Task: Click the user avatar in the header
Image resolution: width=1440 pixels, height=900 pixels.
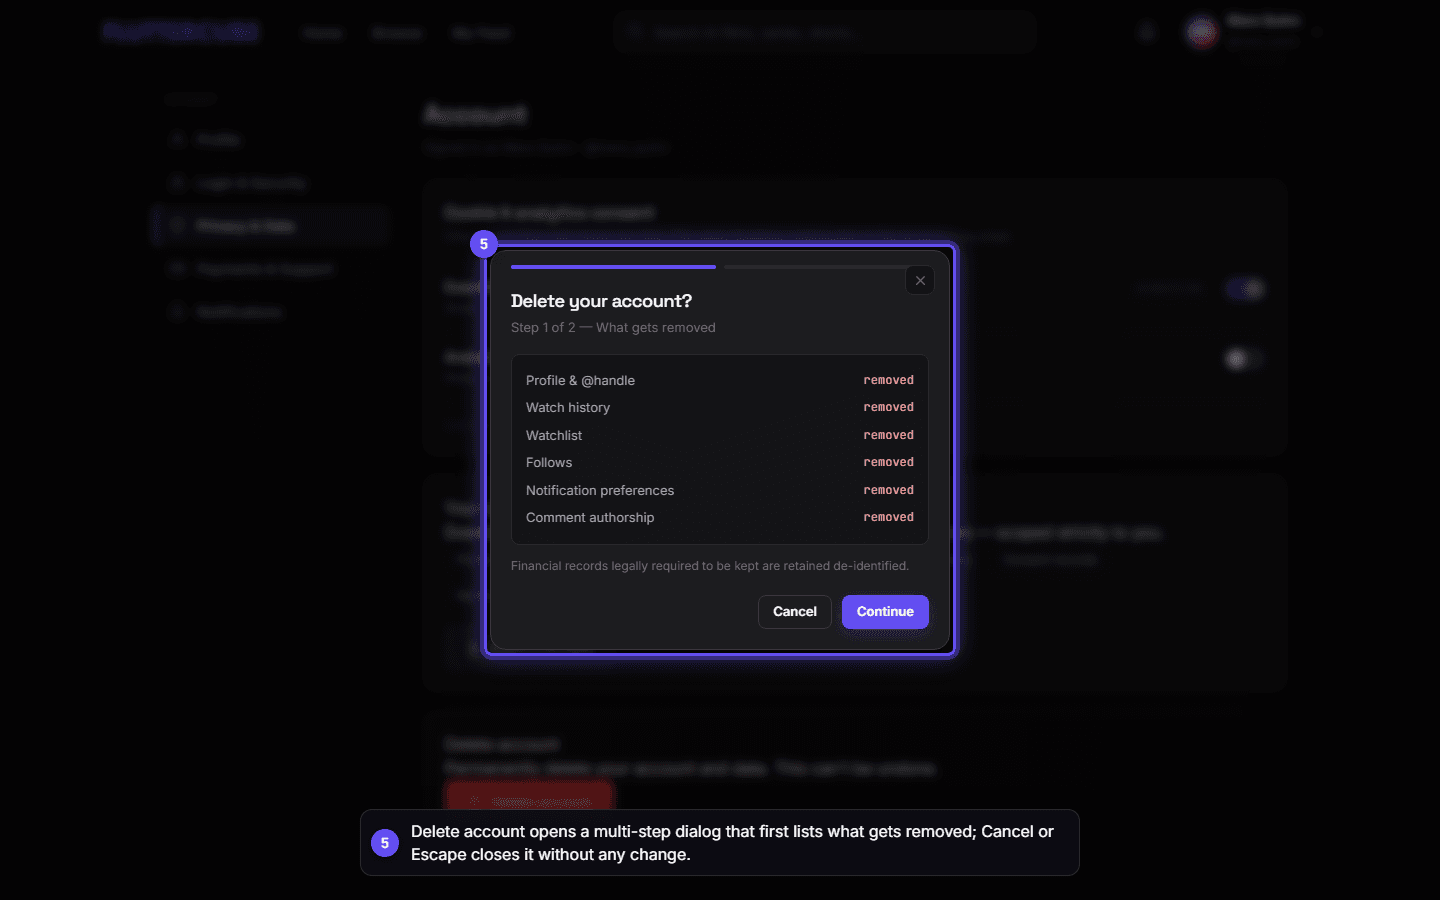Action: pyautogui.click(x=1202, y=33)
